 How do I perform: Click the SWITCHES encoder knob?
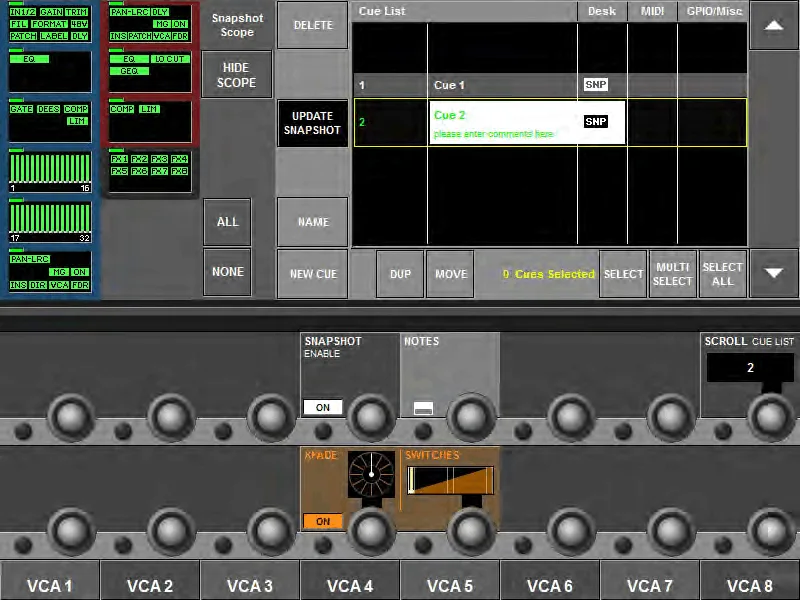tap(471, 531)
